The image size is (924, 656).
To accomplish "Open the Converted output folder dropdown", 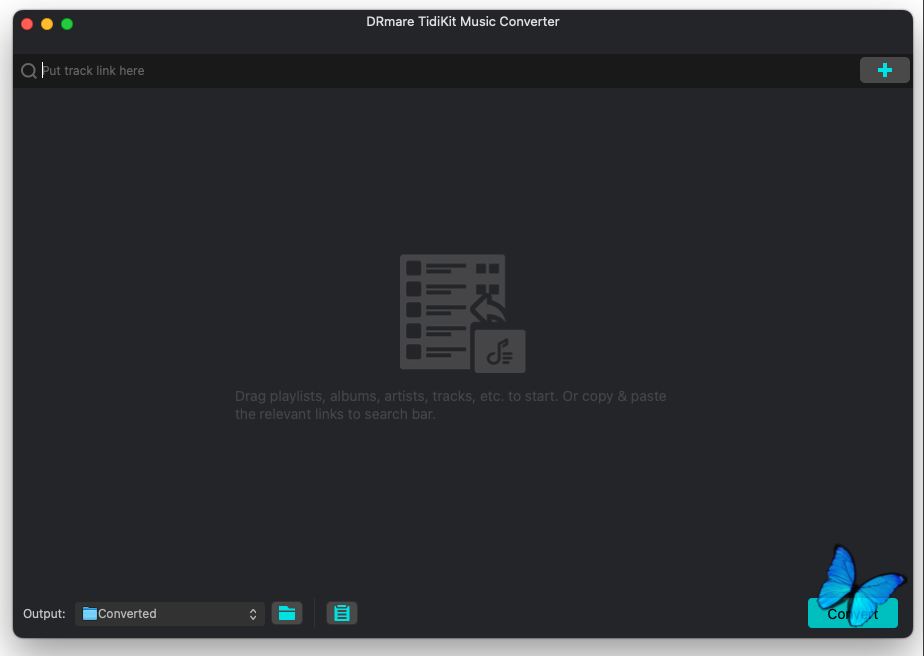I will pos(170,614).
